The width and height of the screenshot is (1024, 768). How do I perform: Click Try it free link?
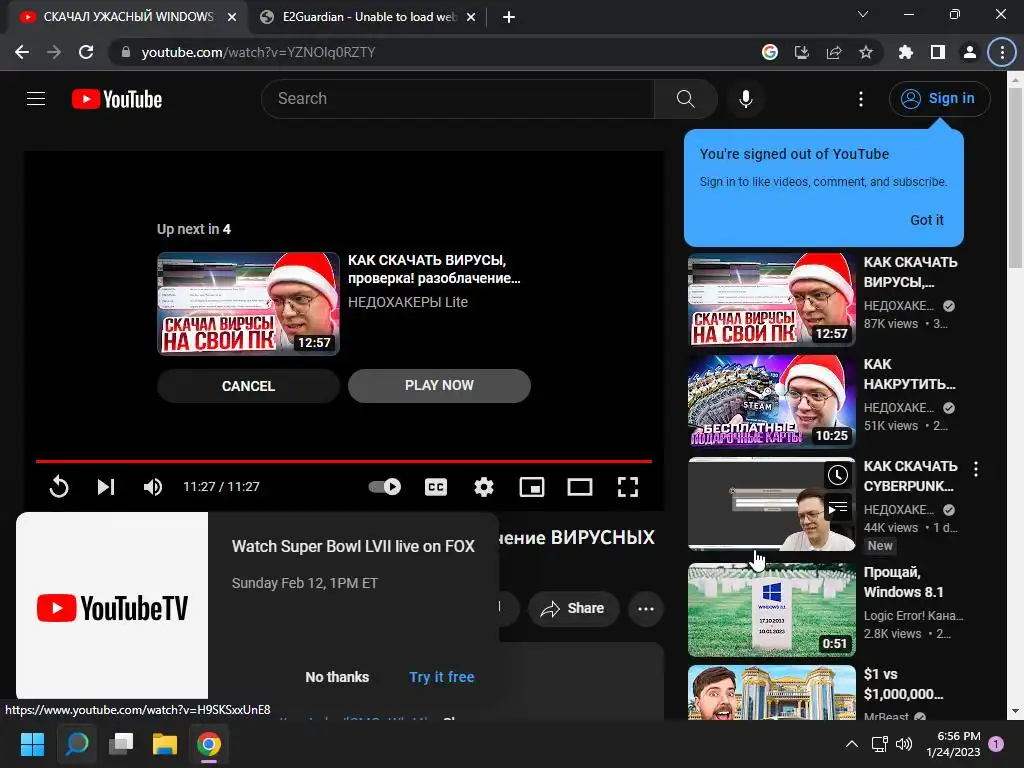[x=441, y=677]
